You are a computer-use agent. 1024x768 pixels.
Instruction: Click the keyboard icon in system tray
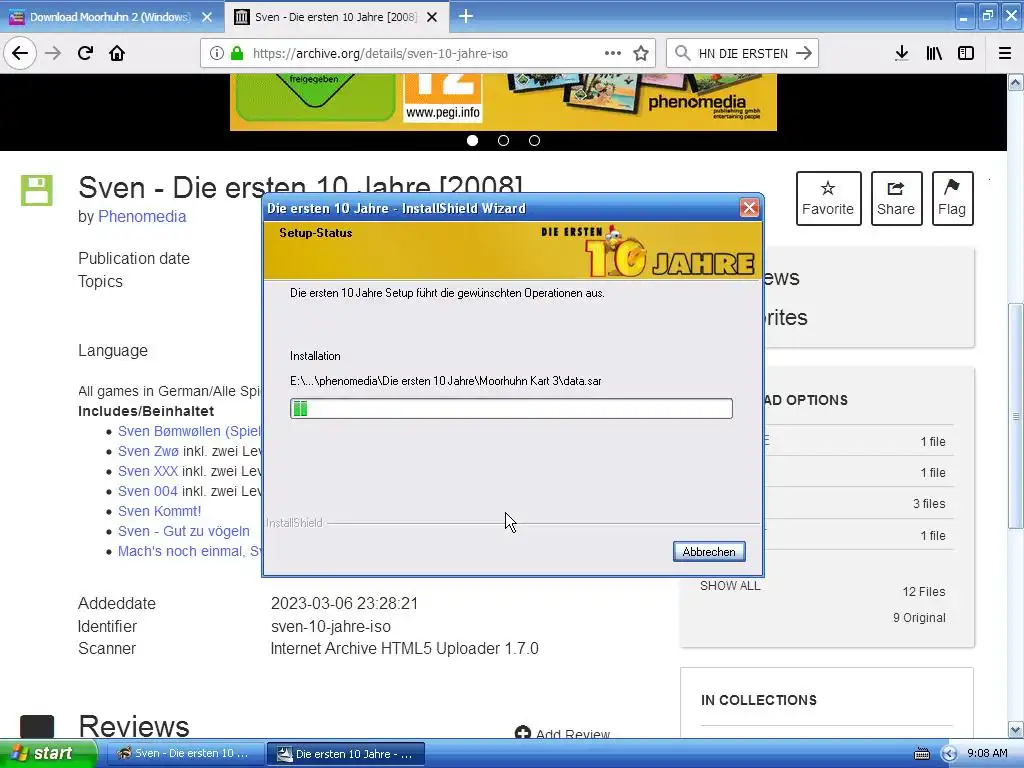click(x=921, y=754)
